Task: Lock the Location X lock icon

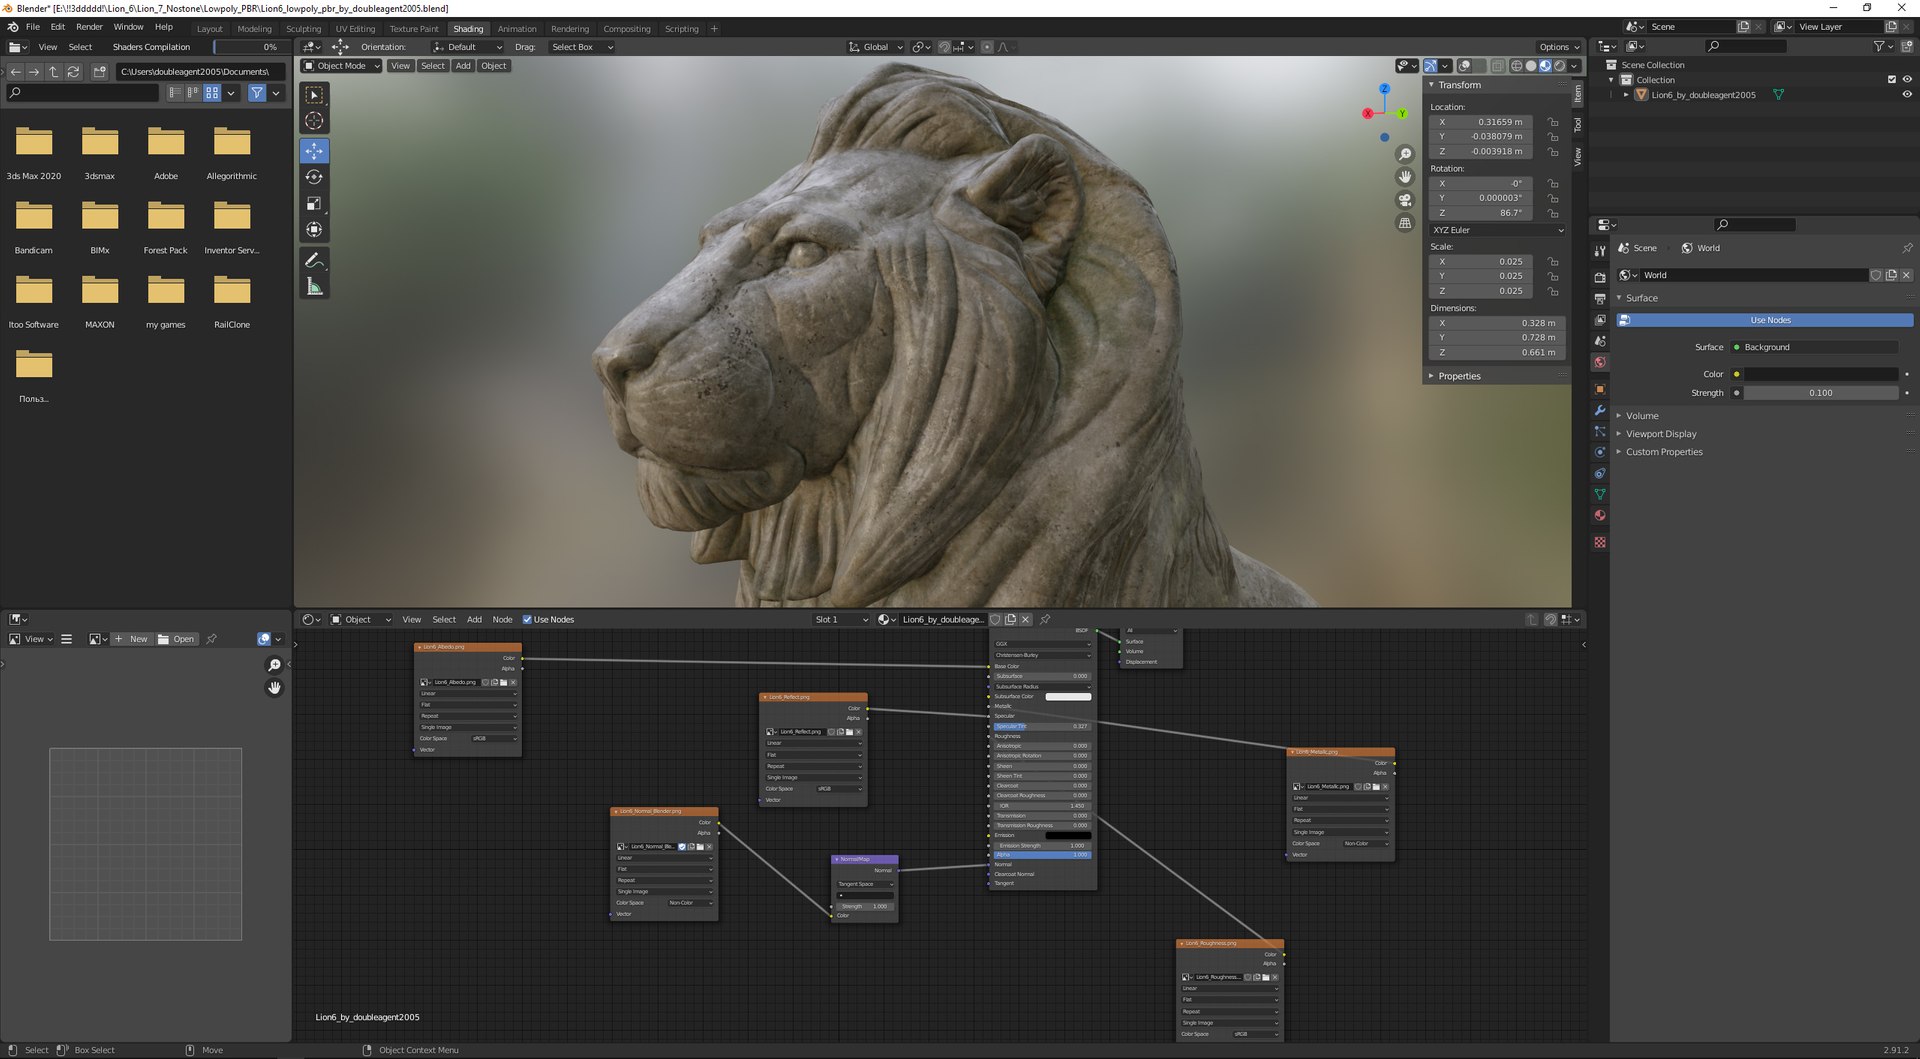Action: 1553,122
